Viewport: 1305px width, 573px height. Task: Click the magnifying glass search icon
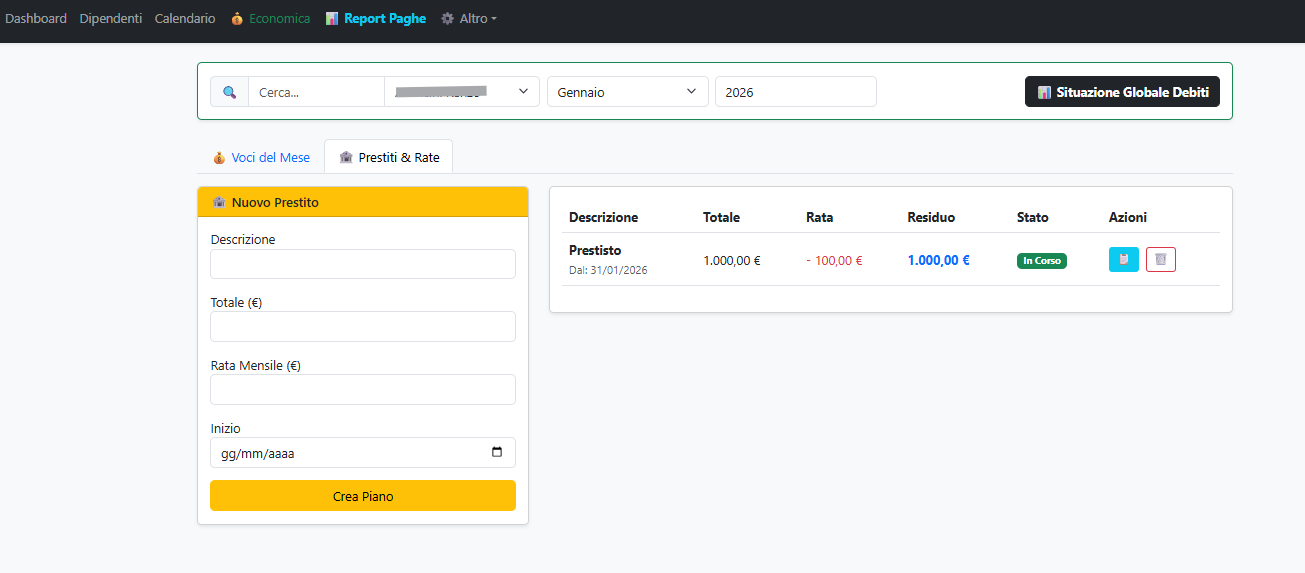tap(229, 92)
